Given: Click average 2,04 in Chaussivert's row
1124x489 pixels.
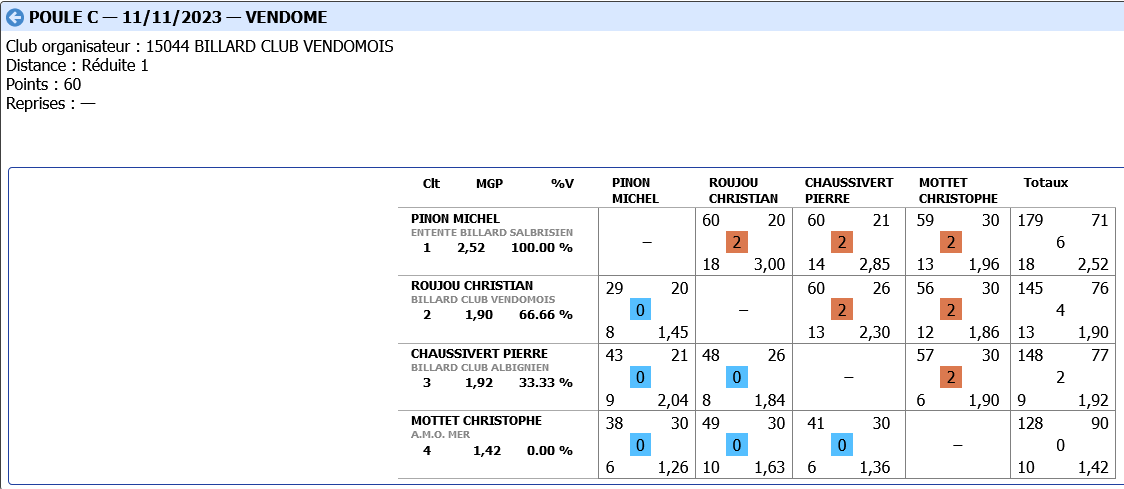Looking at the screenshot, I should tap(673, 400).
